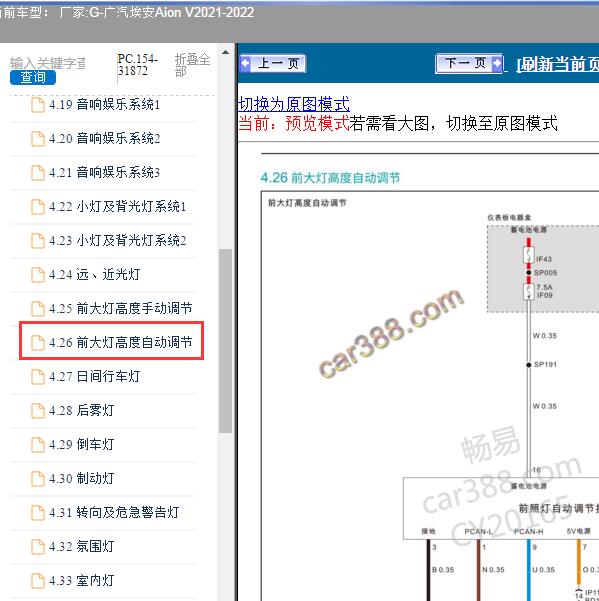Screen dimensions: 599x601
Task: Click the PCAN-H pin label
Action: click(528, 532)
